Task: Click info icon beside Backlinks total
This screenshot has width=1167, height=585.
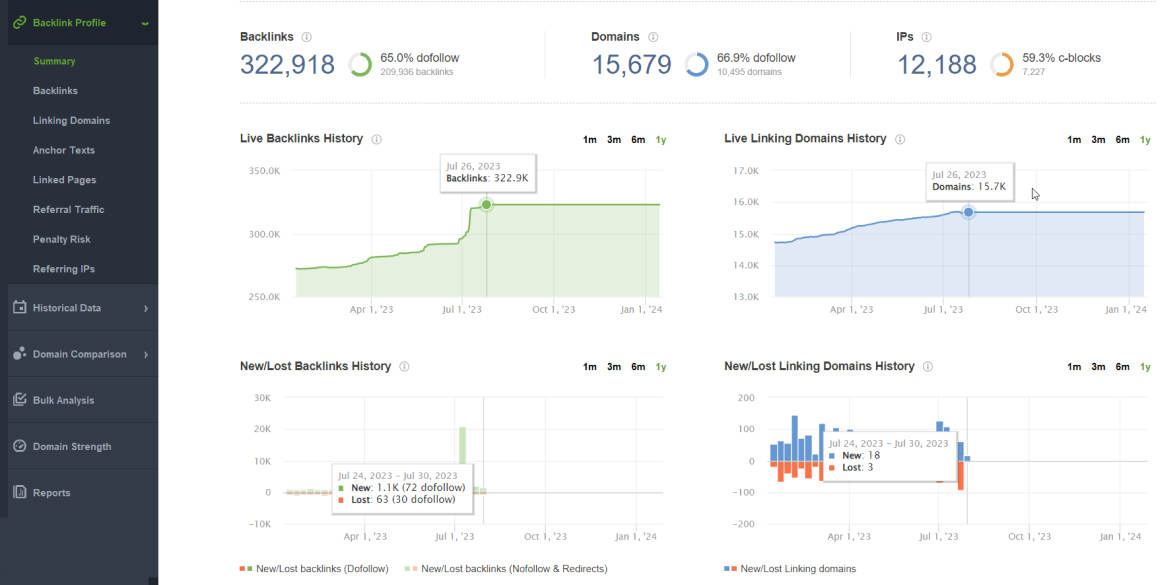Action: tap(306, 37)
